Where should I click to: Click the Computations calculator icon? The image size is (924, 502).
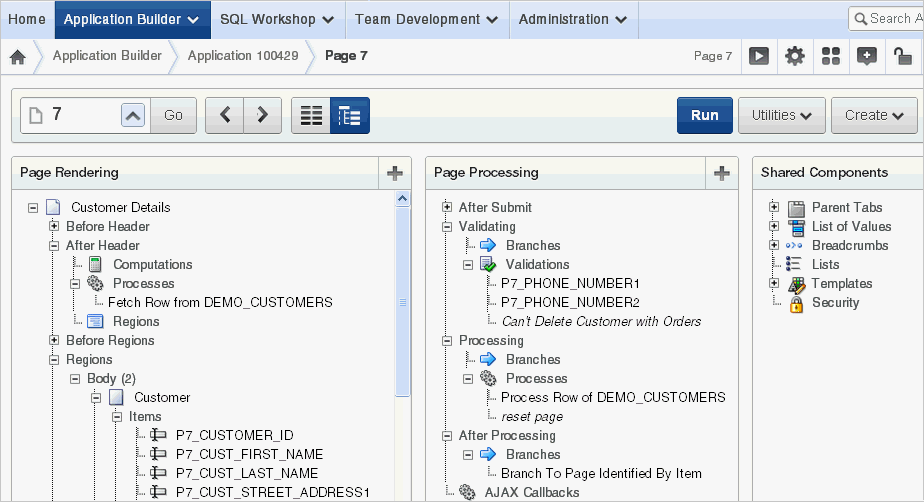click(x=95, y=264)
